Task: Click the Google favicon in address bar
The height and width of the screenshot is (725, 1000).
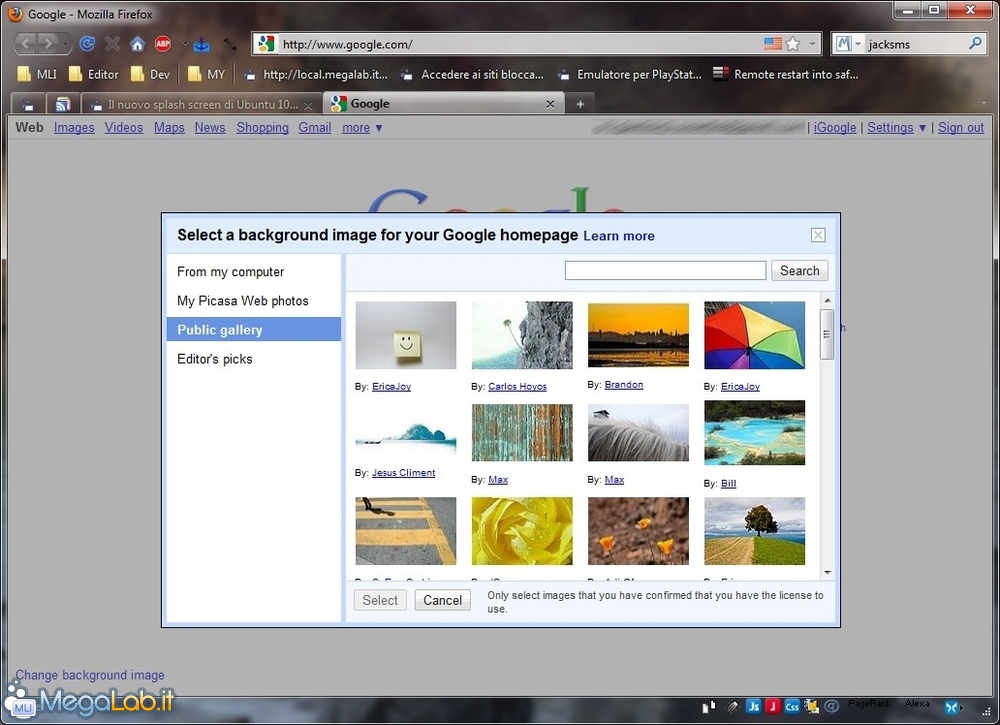Action: pyautogui.click(x=266, y=43)
